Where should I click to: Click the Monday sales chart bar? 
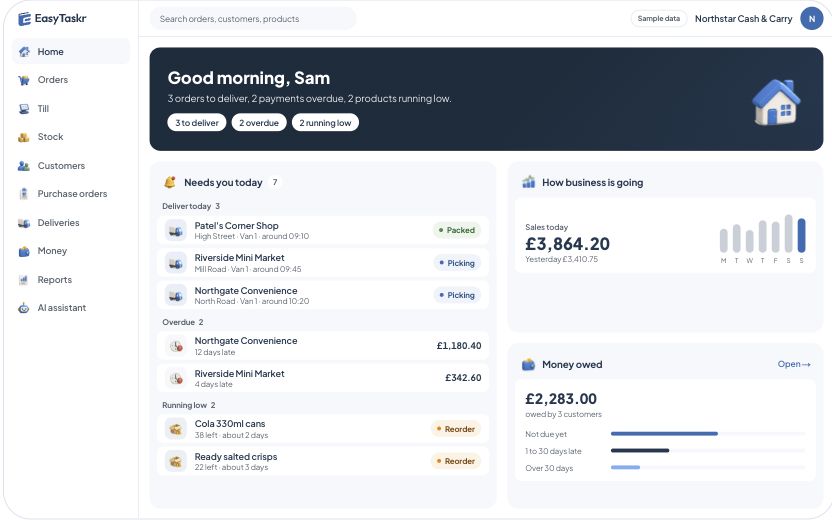pos(724,240)
